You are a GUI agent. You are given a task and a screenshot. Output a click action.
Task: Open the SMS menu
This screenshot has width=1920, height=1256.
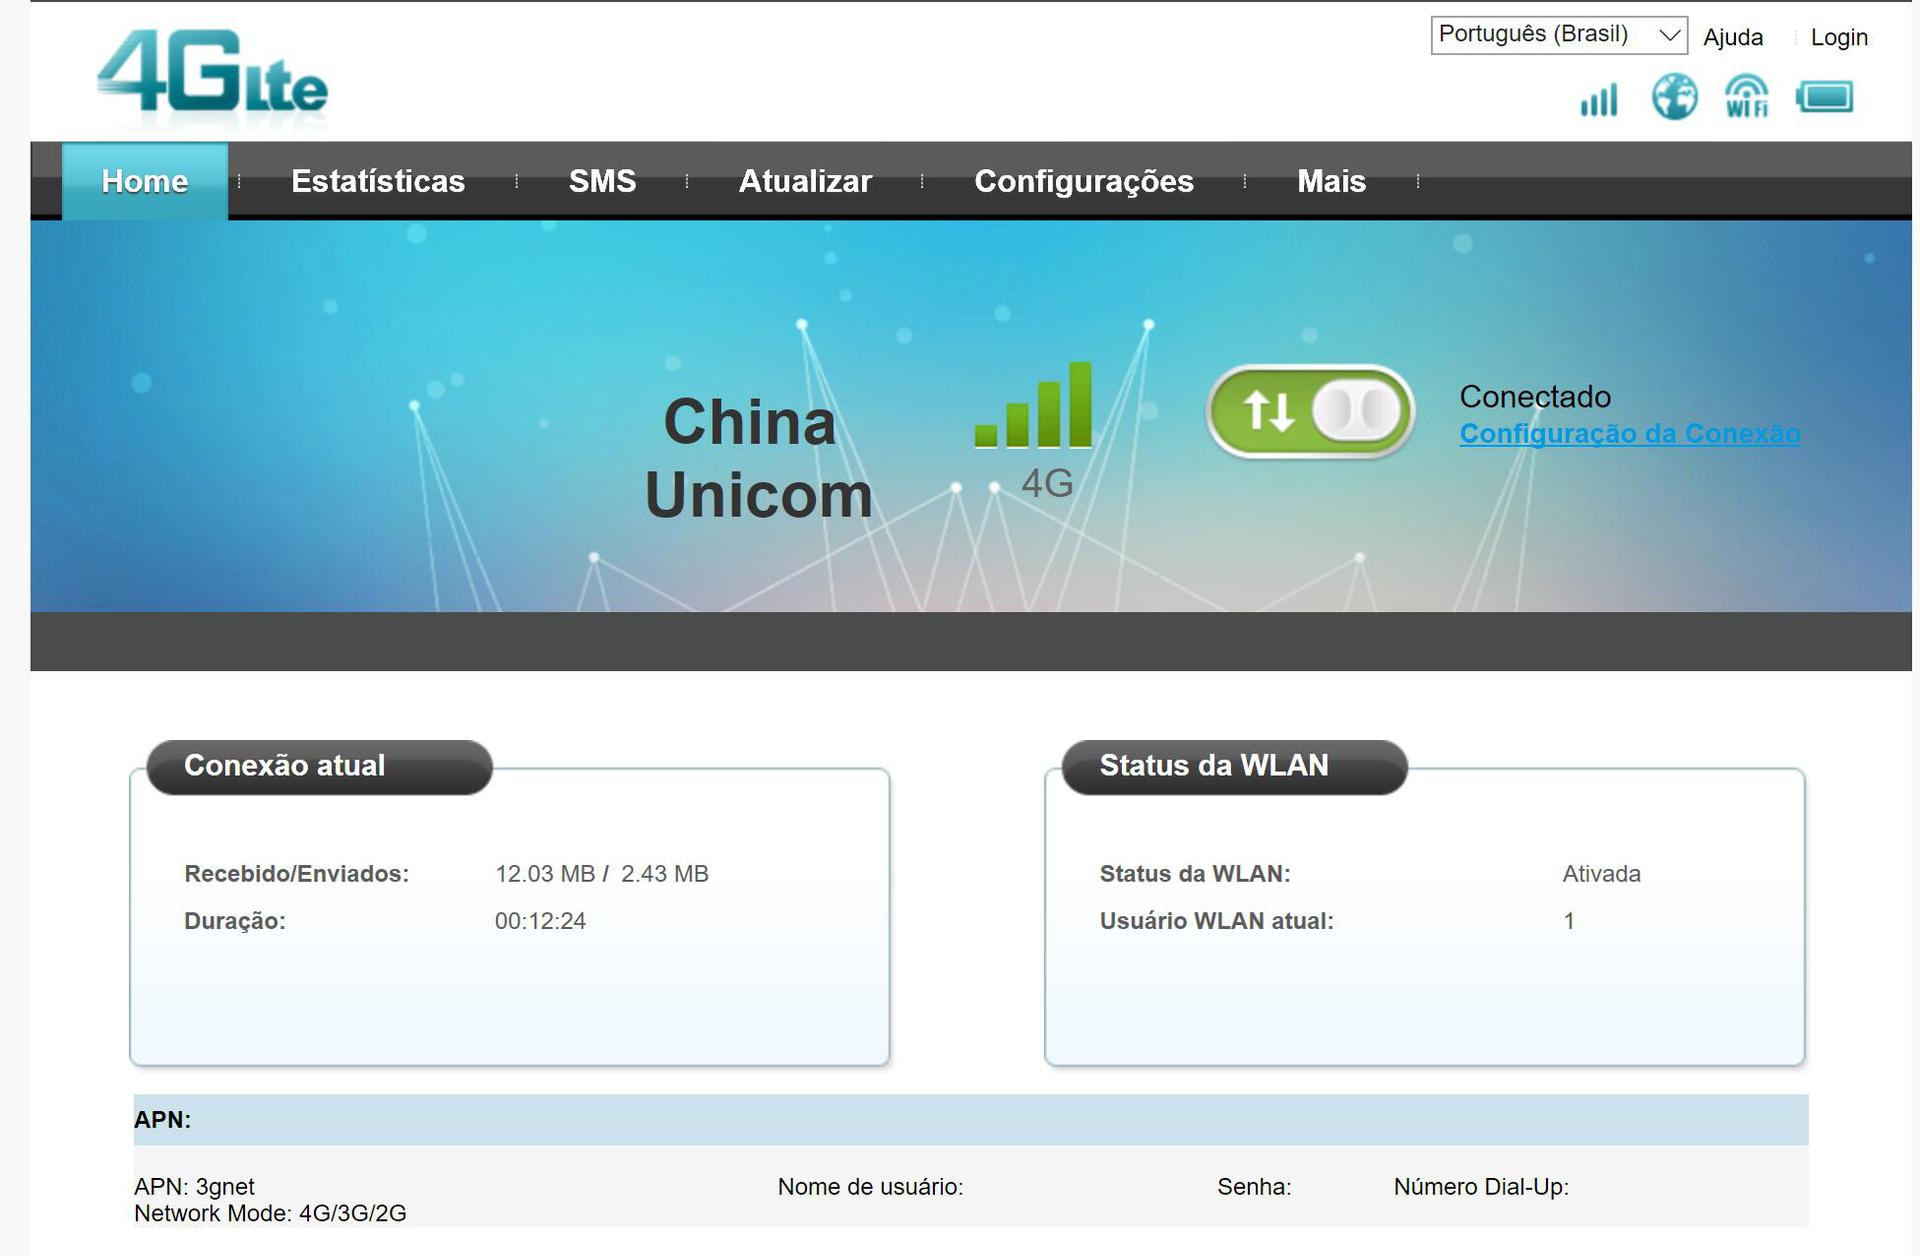tap(602, 181)
